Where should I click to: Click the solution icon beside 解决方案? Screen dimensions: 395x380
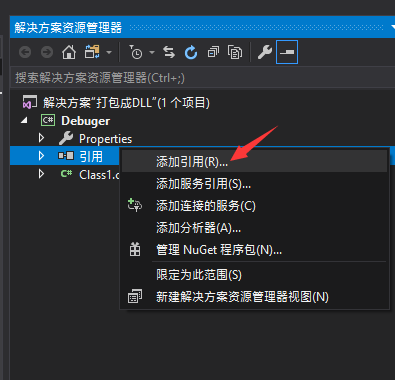click(30, 102)
